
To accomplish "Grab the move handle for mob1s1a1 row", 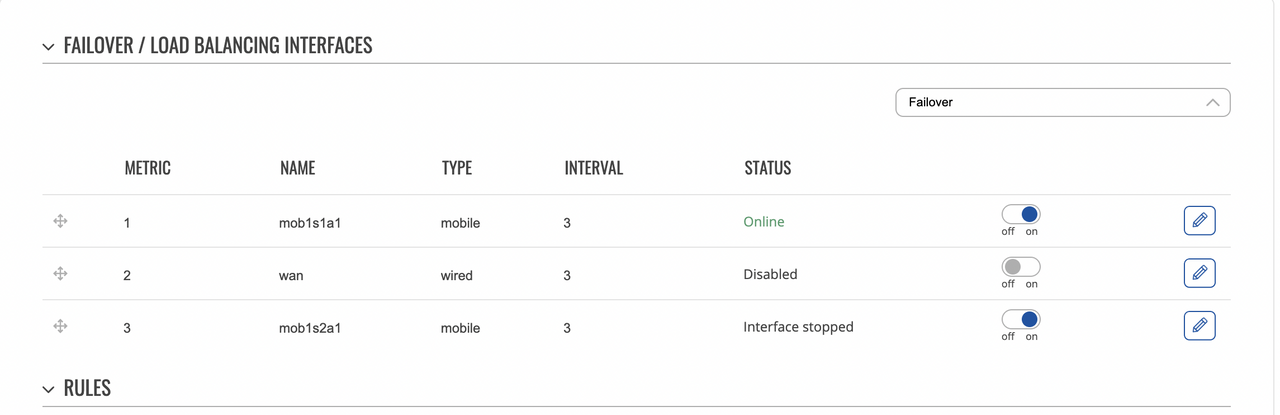I will (60, 221).
